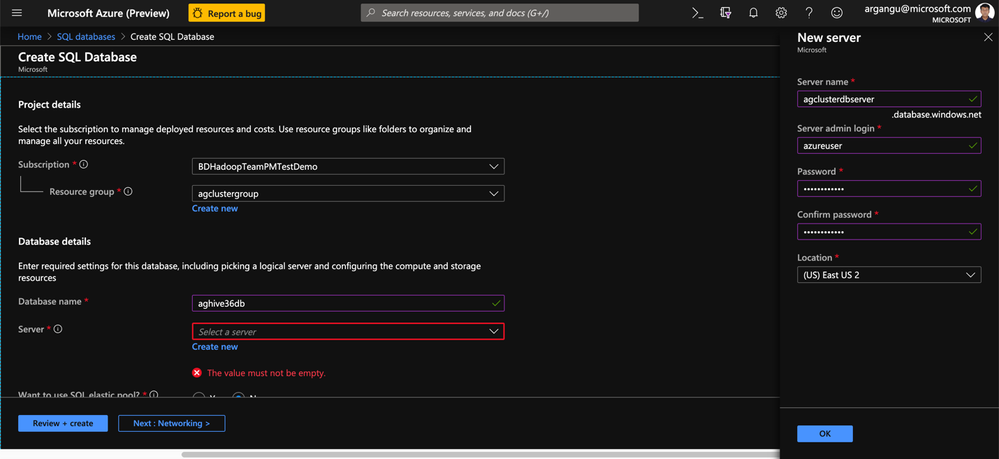The image size is (999, 459).
Task: Expand the Resource group dropdown agclustergroup
Action: tap(348, 193)
